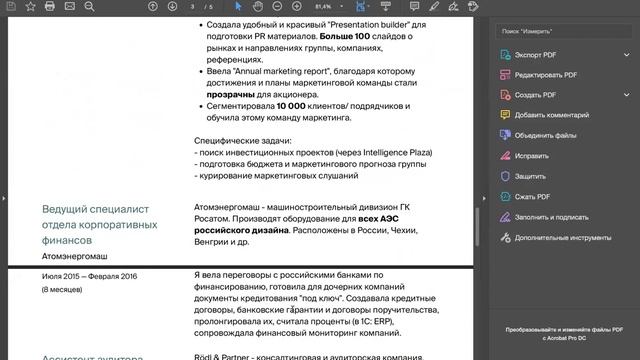Click the Объединить файлы icon
The image size is (640, 360).
pos(505,135)
